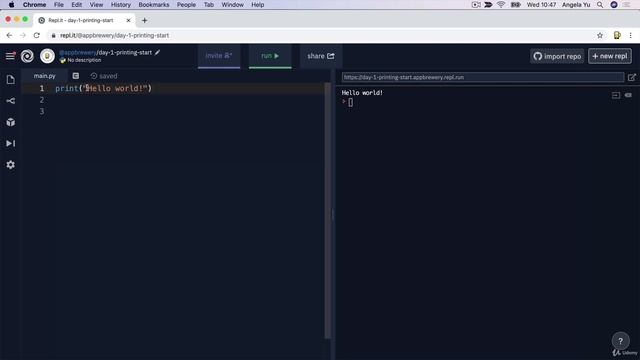The width and height of the screenshot is (640, 360).
Task: Open the help question mark button
Action: click(x=620, y=341)
